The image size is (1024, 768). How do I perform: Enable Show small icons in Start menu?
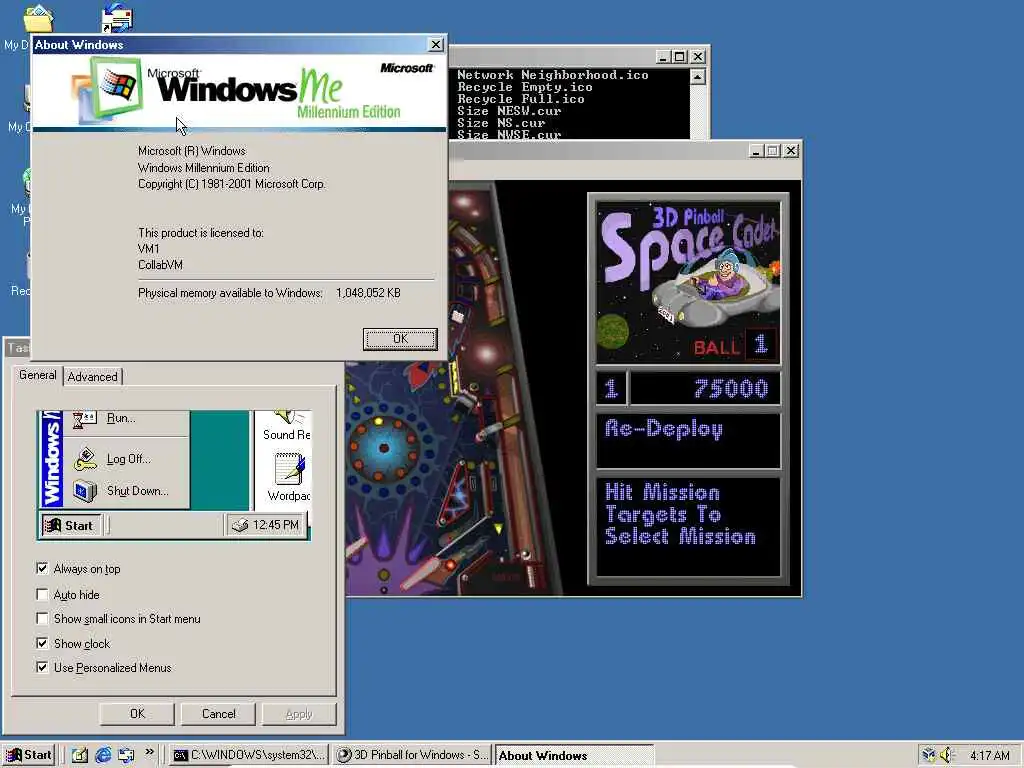tap(42, 618)
